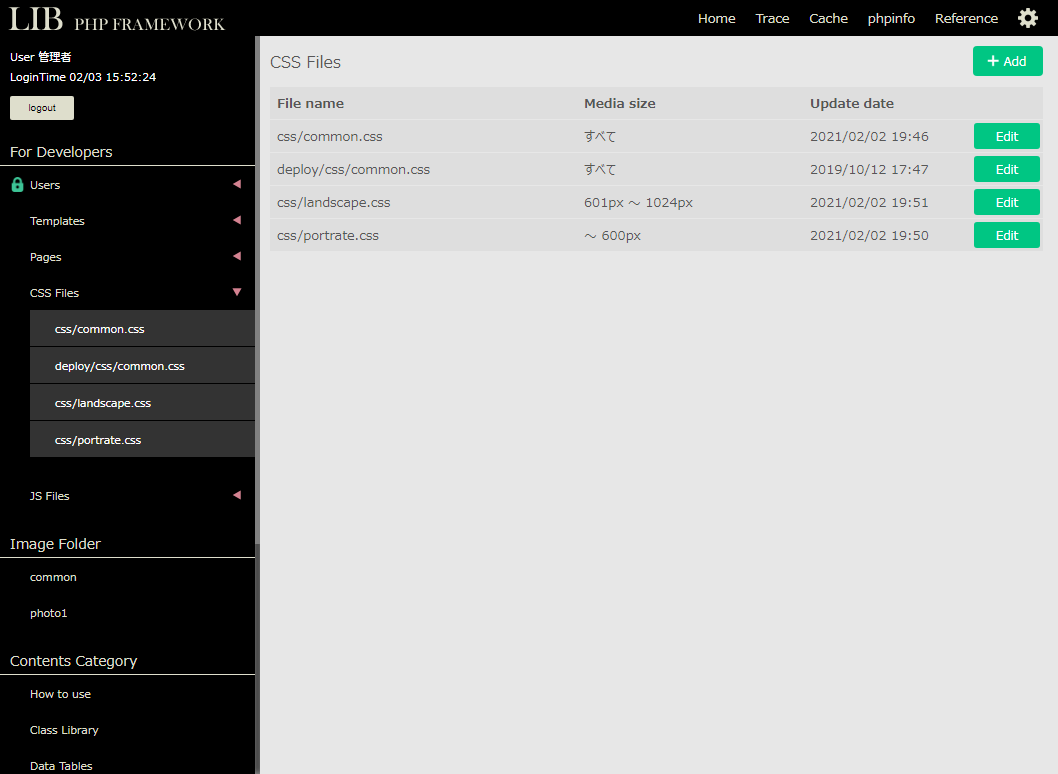The width and height of the screenshot is (1058, 774).
Task: Open the settings gear icon
Action: [1027, 18]
